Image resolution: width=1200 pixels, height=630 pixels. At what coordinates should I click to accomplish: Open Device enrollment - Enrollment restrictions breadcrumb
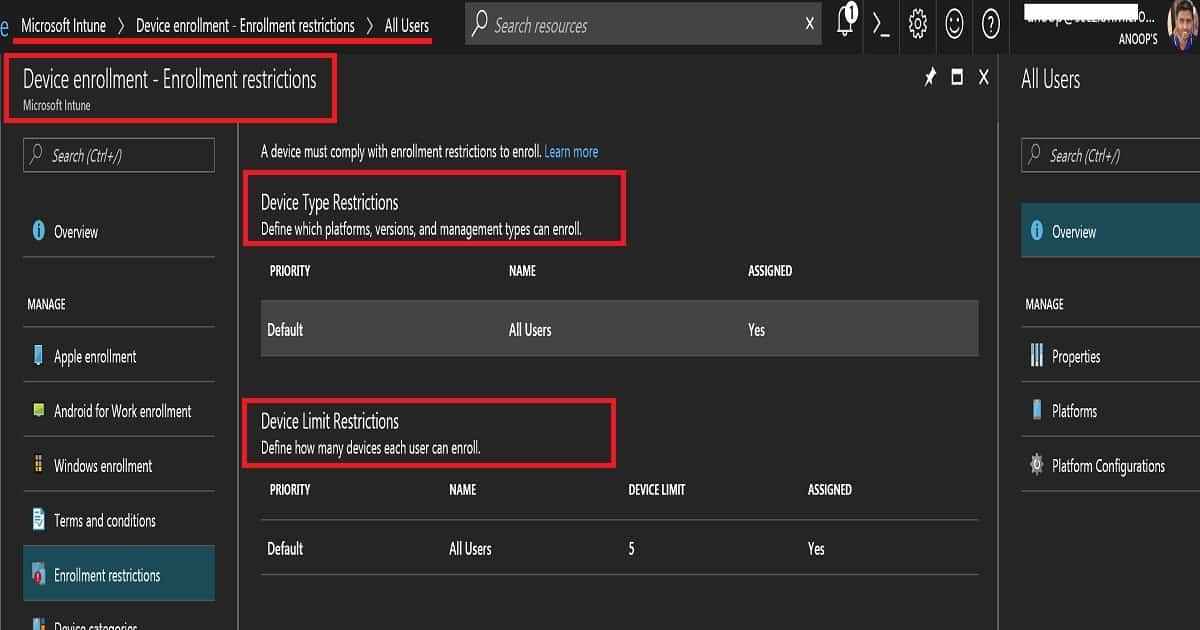[x=245, y=26]
